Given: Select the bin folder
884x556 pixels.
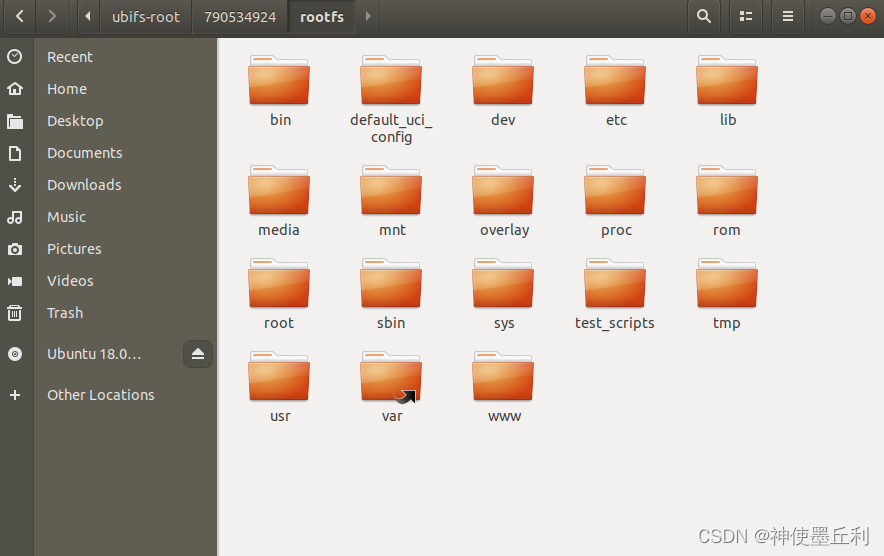Looking at the screenshot, I should (280, 90).
